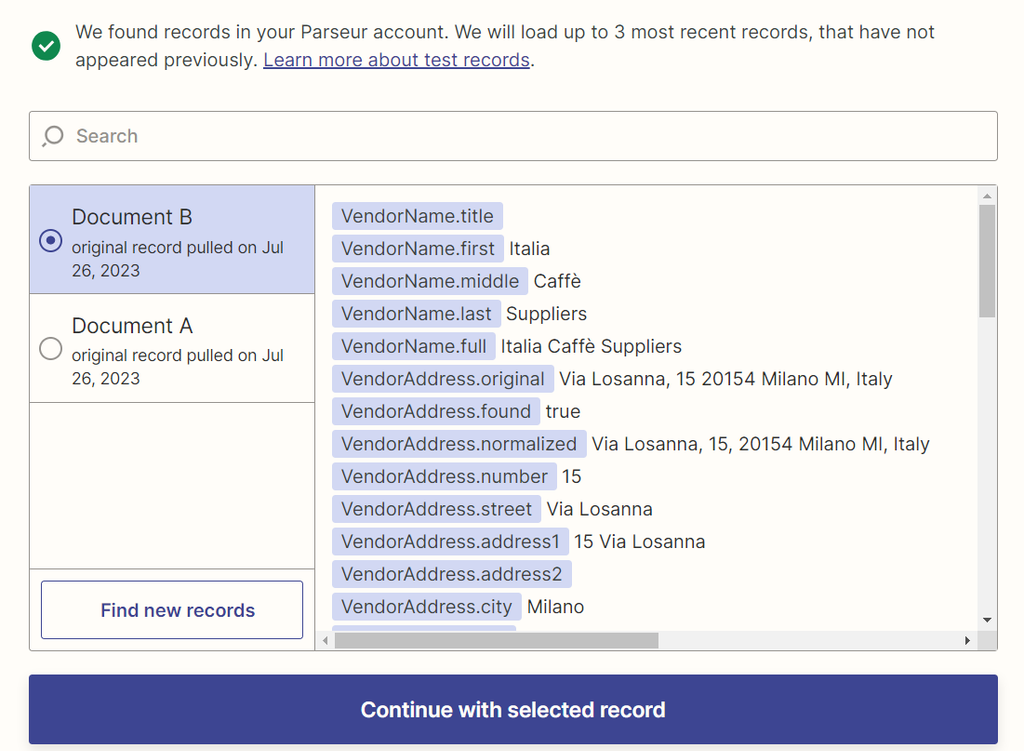Click the Find new records button

tap(171, 609)
